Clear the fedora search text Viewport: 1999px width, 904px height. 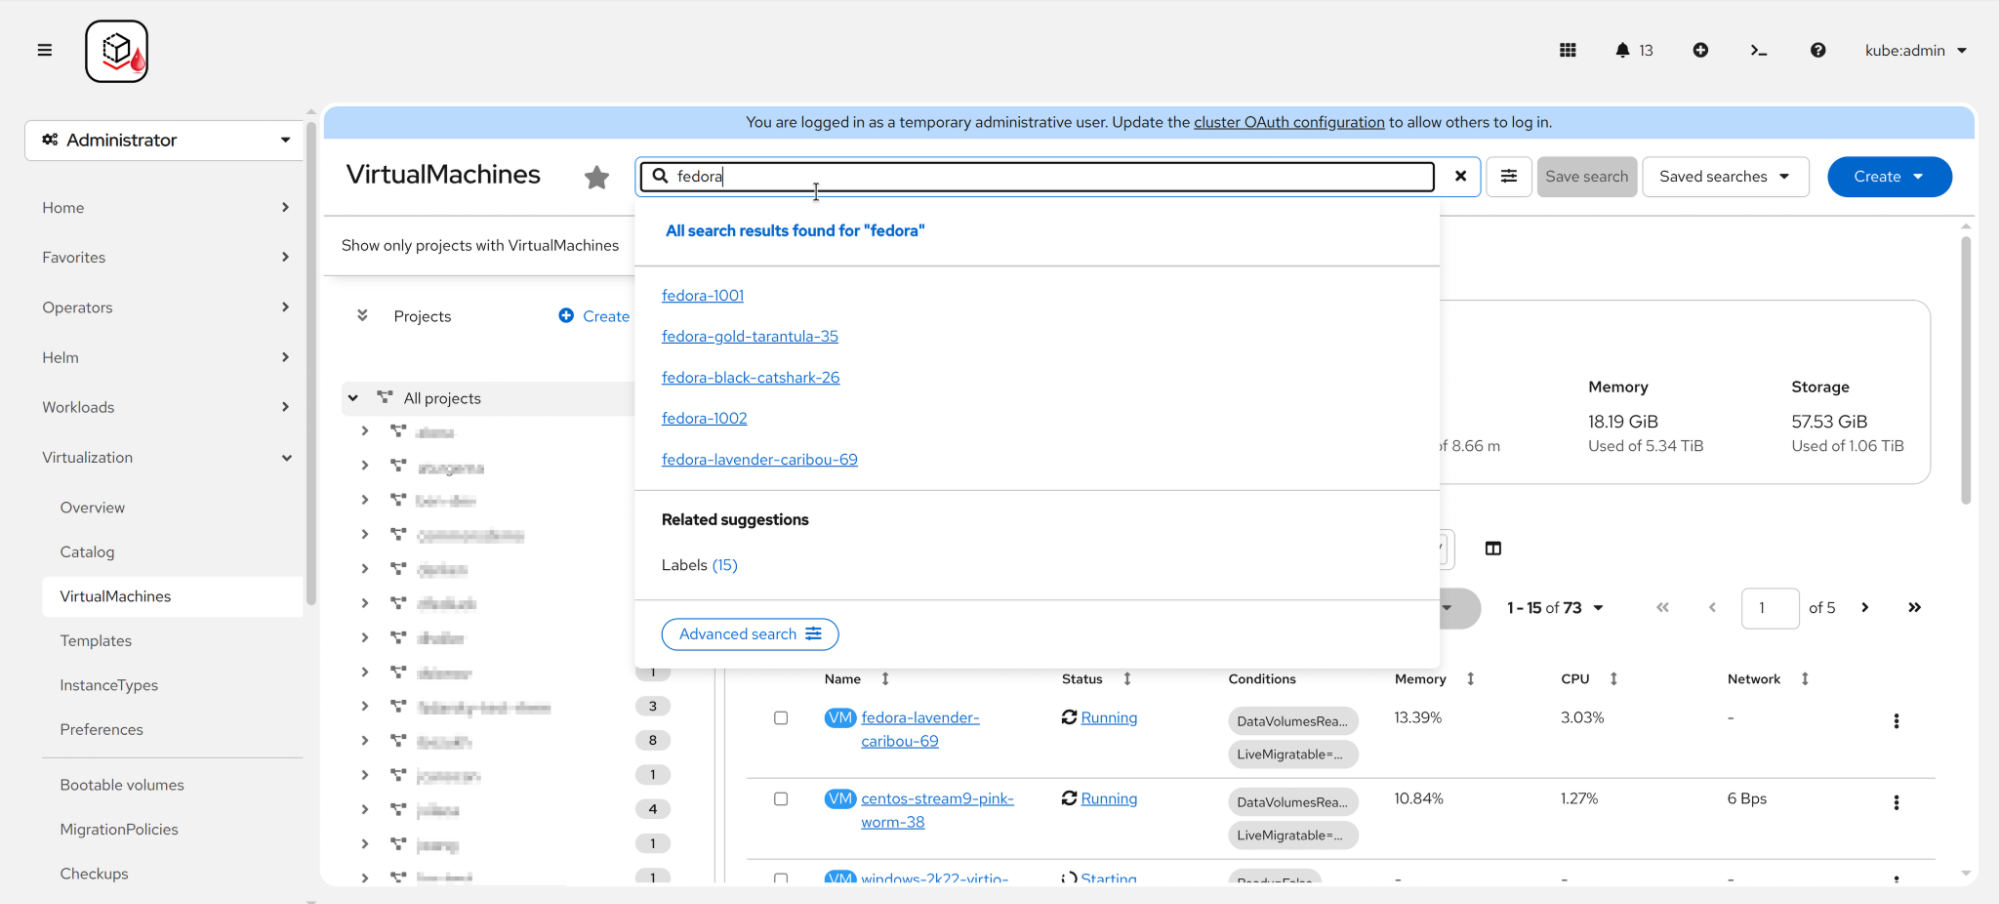coord(1460,176)
